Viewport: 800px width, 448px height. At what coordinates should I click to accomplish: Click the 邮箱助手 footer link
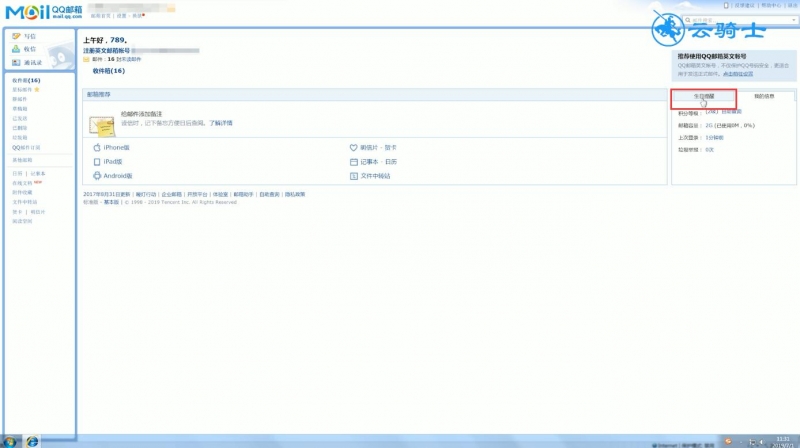[x=243, y=194]
